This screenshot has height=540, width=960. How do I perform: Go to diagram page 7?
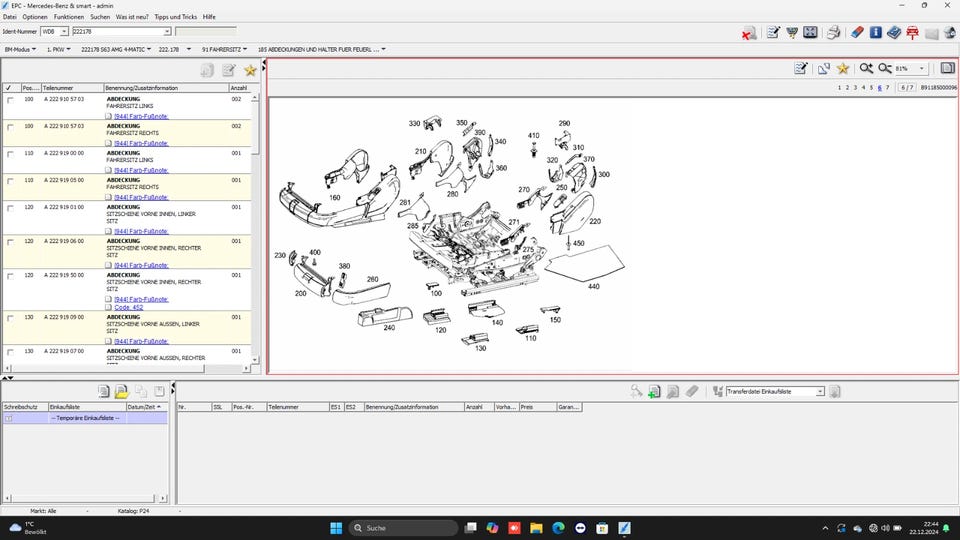tap(887, 88)
